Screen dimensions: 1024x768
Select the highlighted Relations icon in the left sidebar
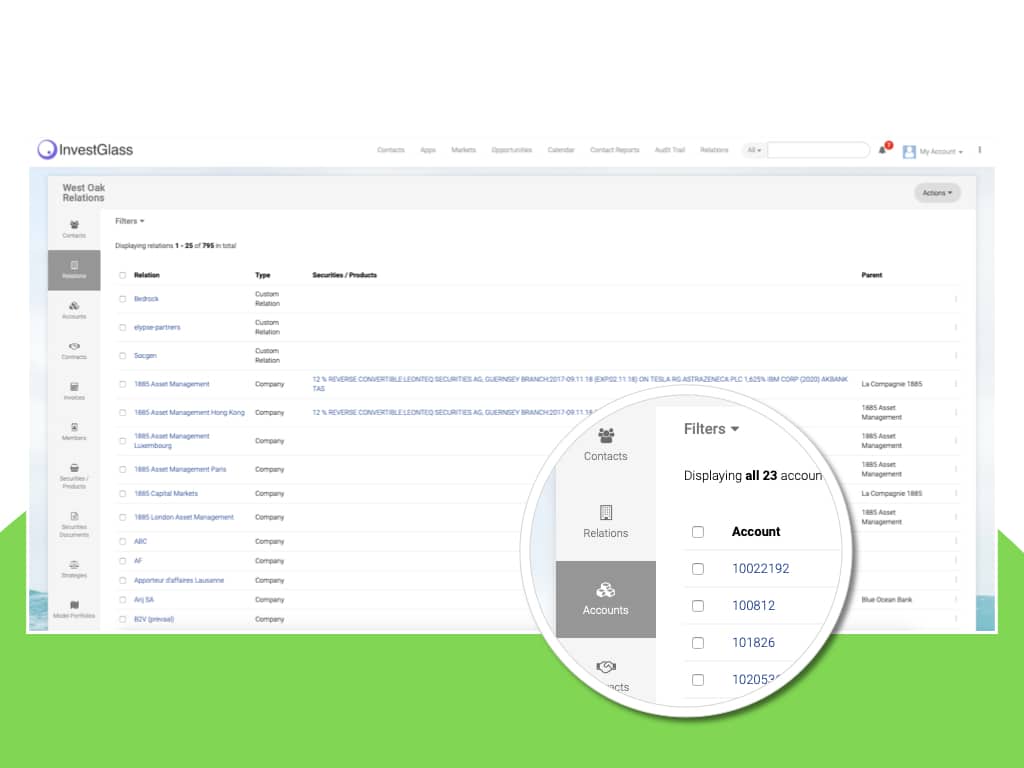(74, 270)
